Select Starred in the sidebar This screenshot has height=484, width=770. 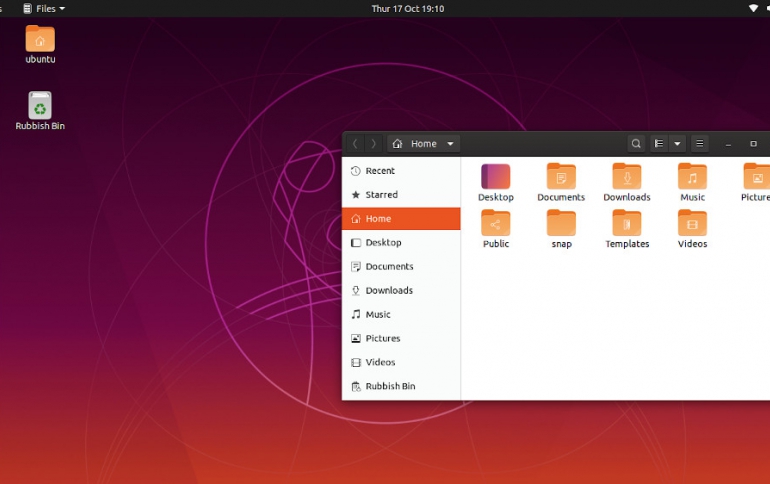point(401,195)
